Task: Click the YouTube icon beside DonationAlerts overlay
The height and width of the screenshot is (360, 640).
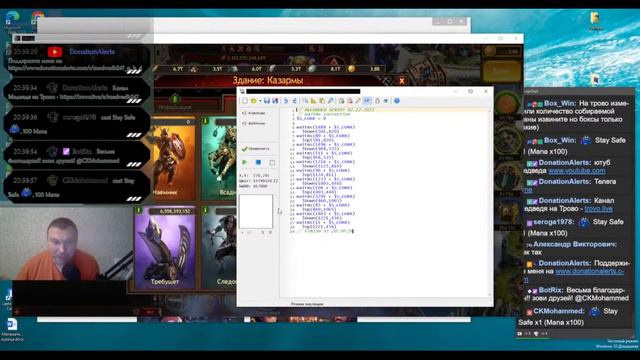Action: pyautogui.click(x=55, y=52)
